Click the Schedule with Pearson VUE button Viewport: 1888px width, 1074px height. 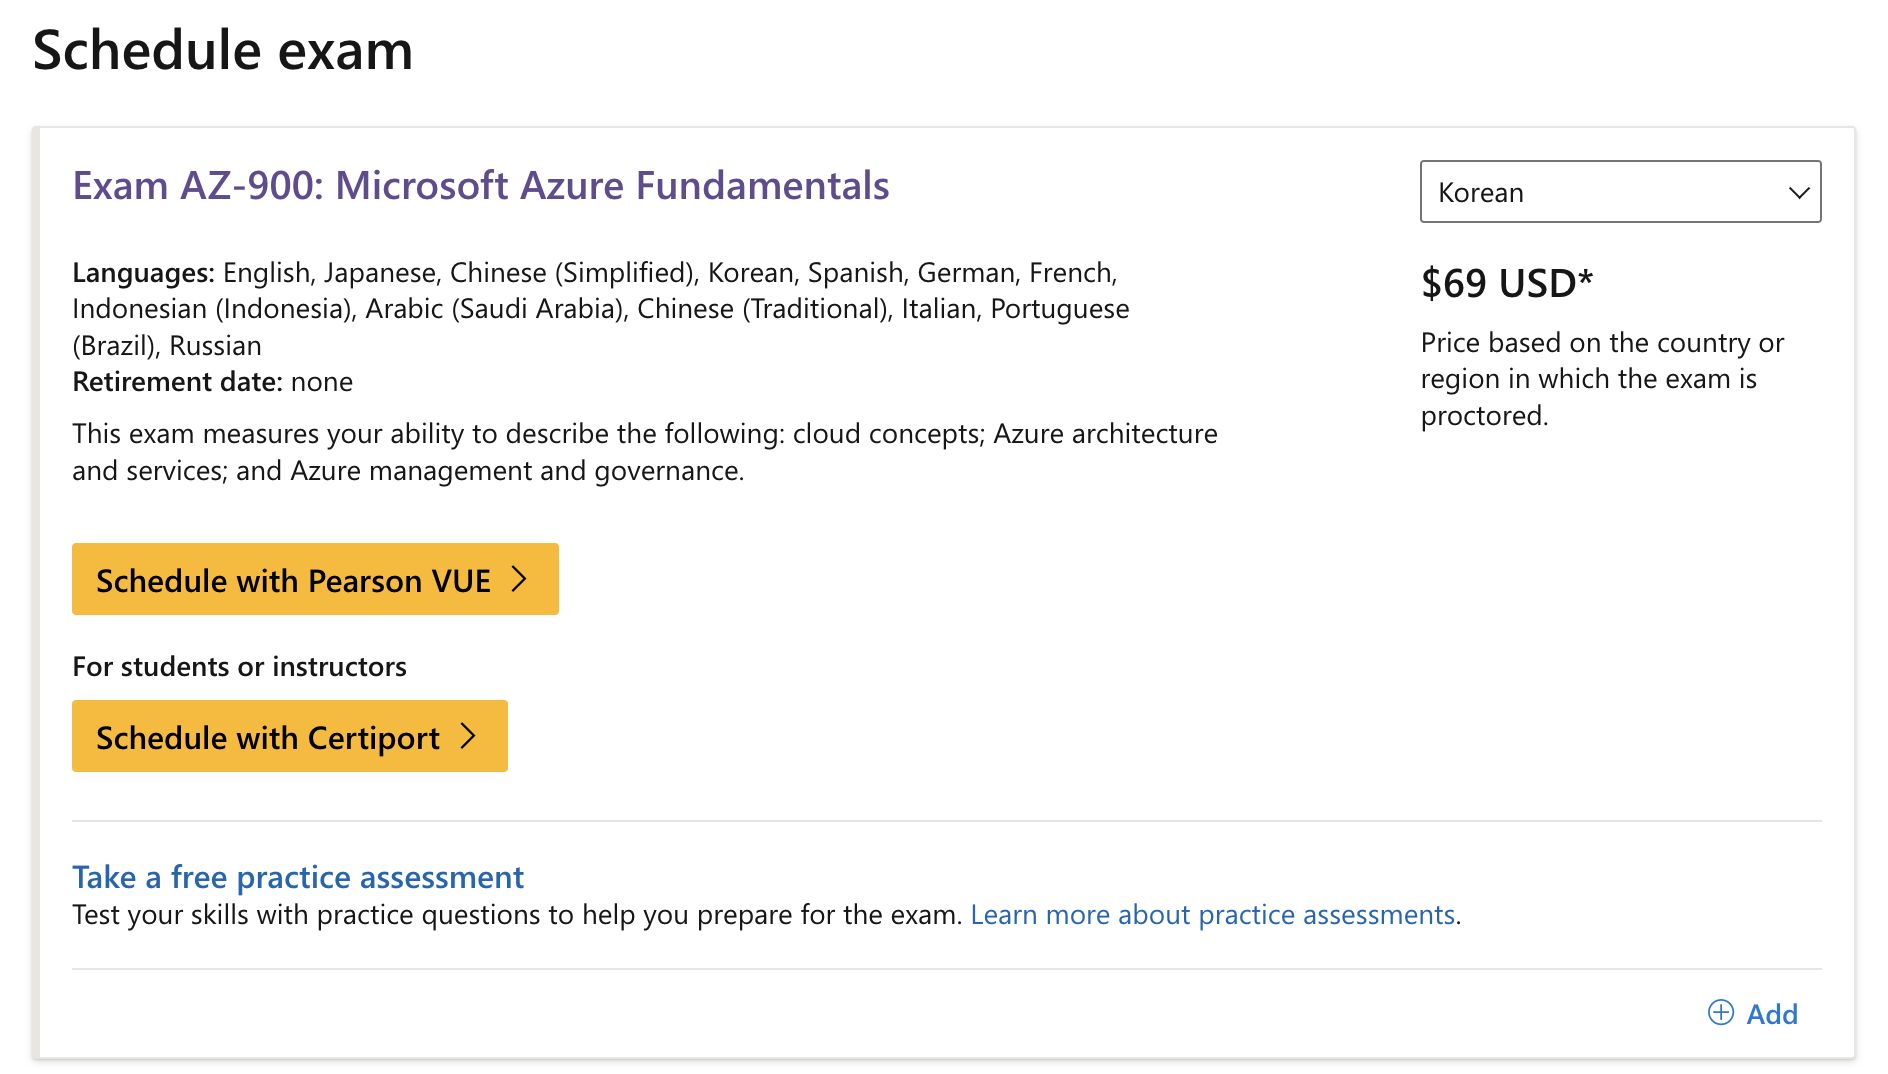coord(314,580)
